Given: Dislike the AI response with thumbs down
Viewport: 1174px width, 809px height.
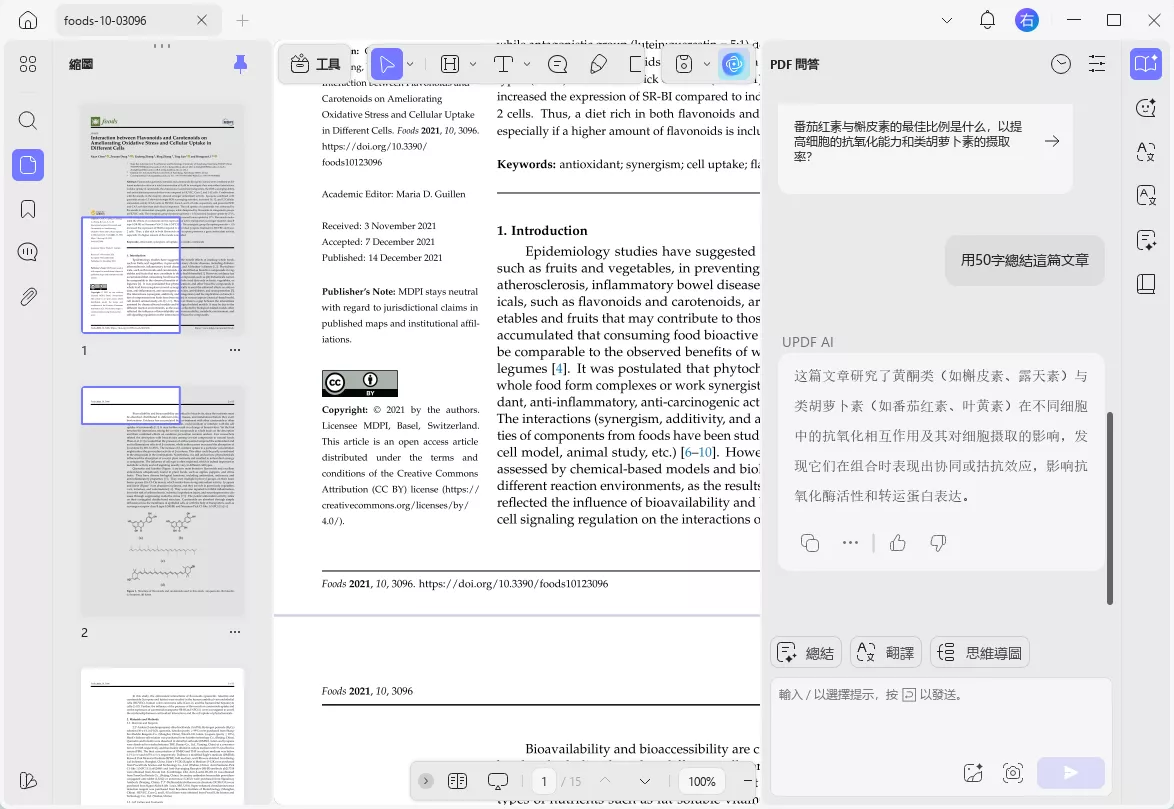Looking at the screenshot, I should pyautogui.click(x=938, y=543).
